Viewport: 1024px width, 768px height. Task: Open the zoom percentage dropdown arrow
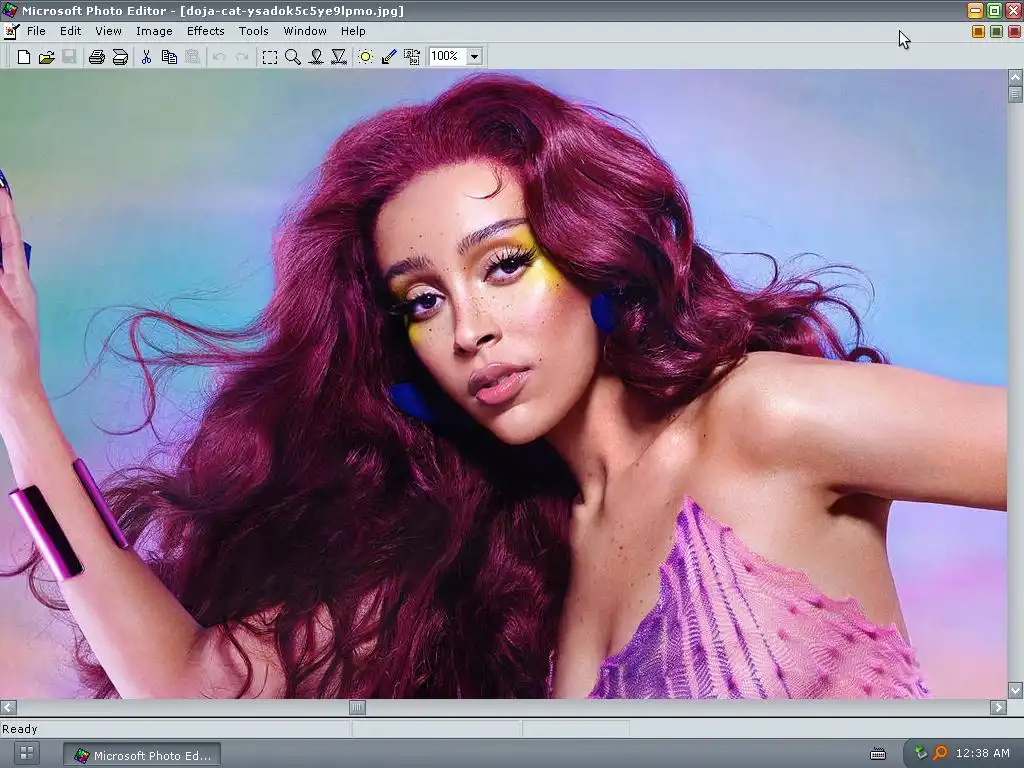tap(475, 57)
